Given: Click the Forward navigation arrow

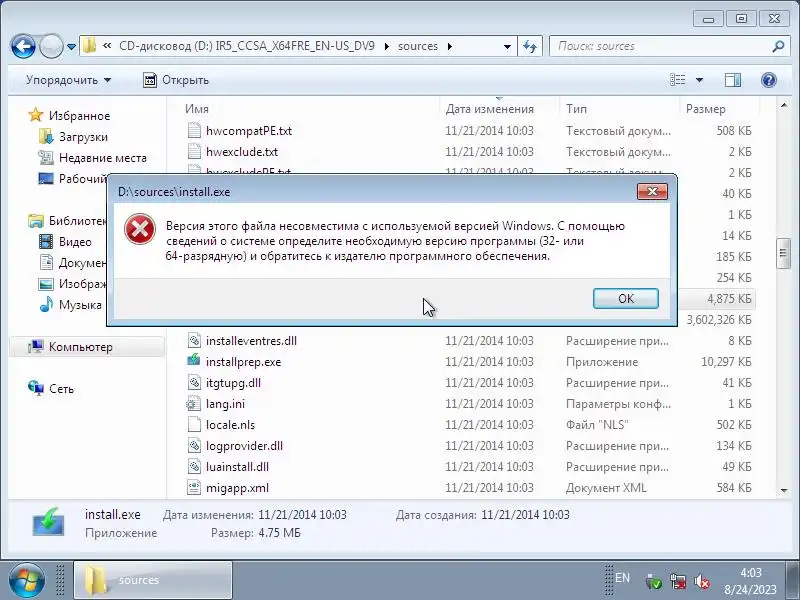Looking at the screenshot, I should pos(51,47).
